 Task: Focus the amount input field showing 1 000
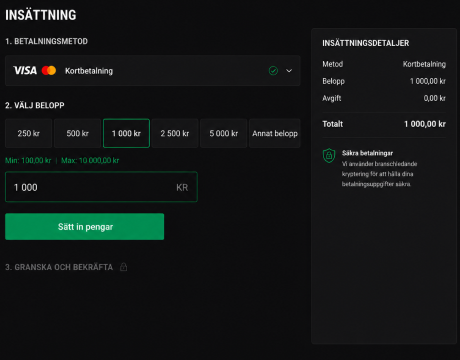click(101, 187)
